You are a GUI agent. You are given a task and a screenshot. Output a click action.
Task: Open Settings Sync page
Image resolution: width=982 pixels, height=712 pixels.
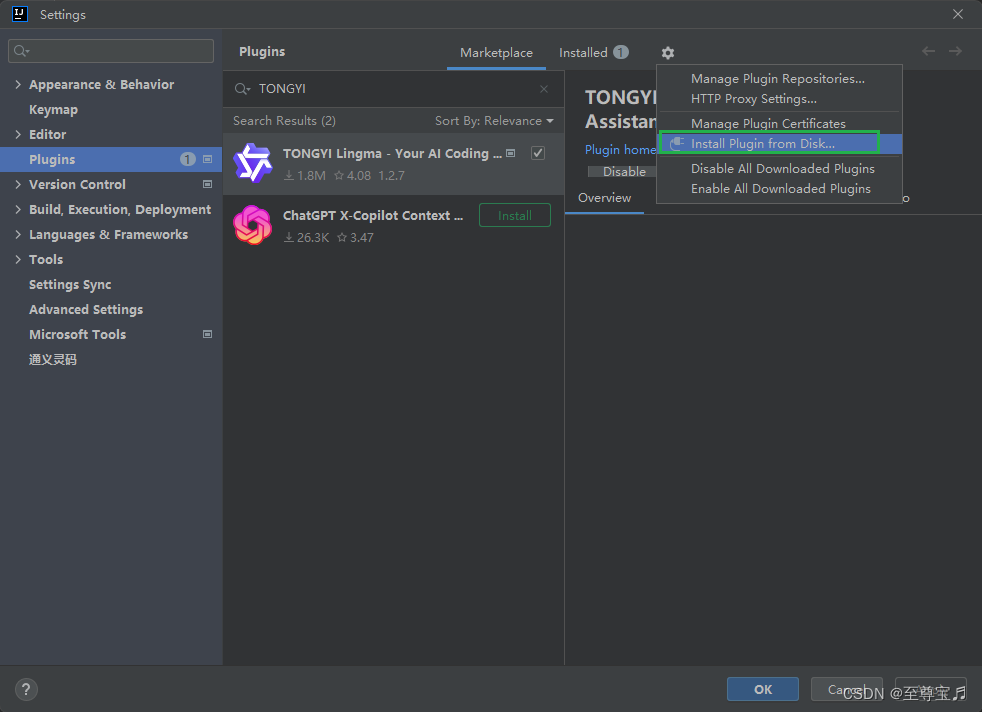(70, 284)
